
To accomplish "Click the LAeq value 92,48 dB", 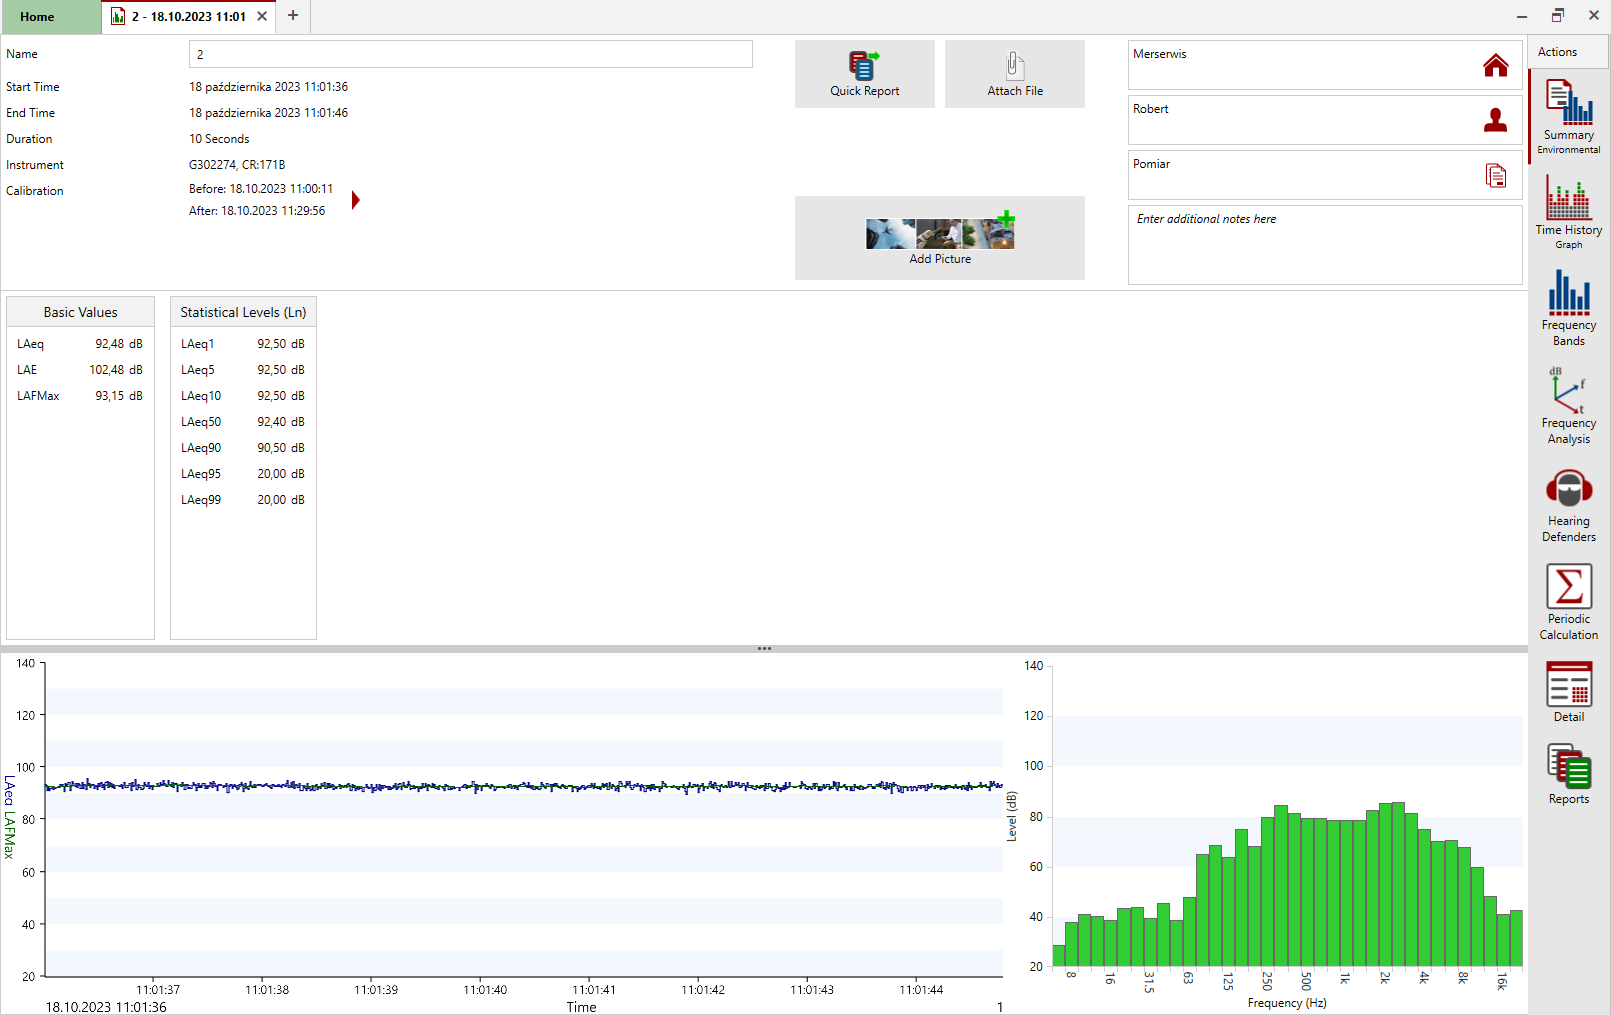I will (x=119, y=344).
